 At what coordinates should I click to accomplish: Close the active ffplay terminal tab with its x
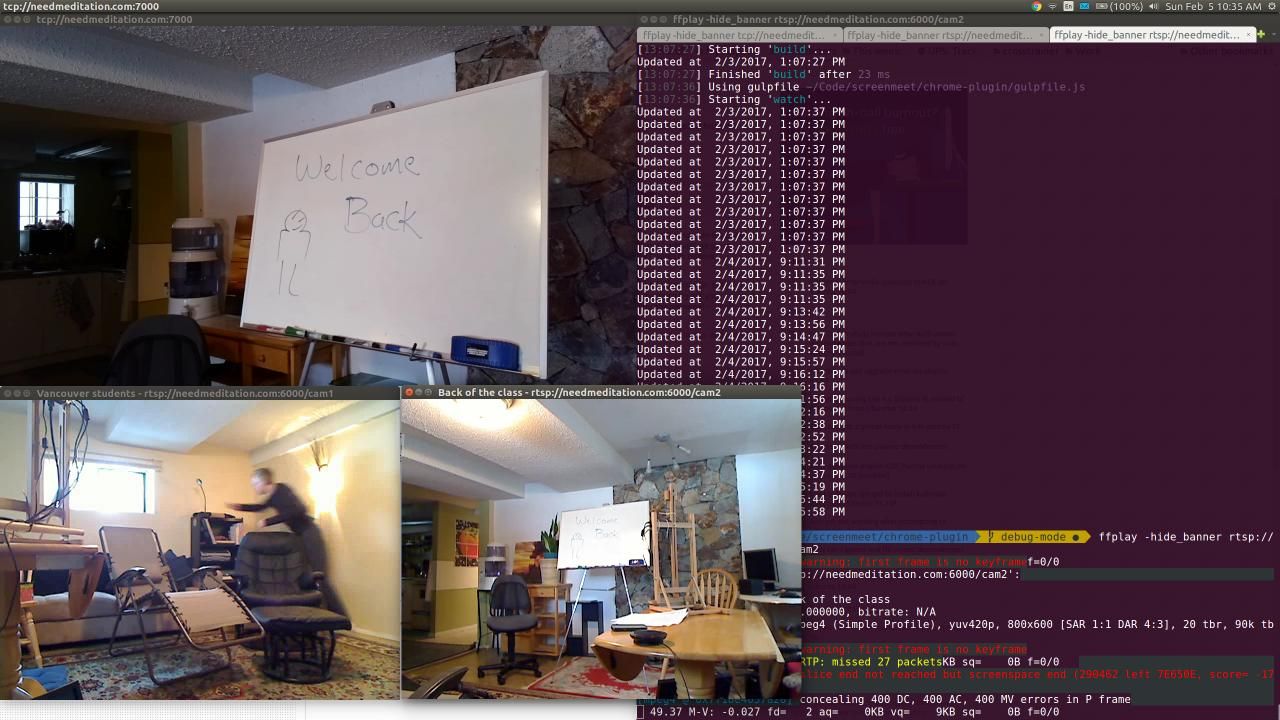tap(1249, 35)
